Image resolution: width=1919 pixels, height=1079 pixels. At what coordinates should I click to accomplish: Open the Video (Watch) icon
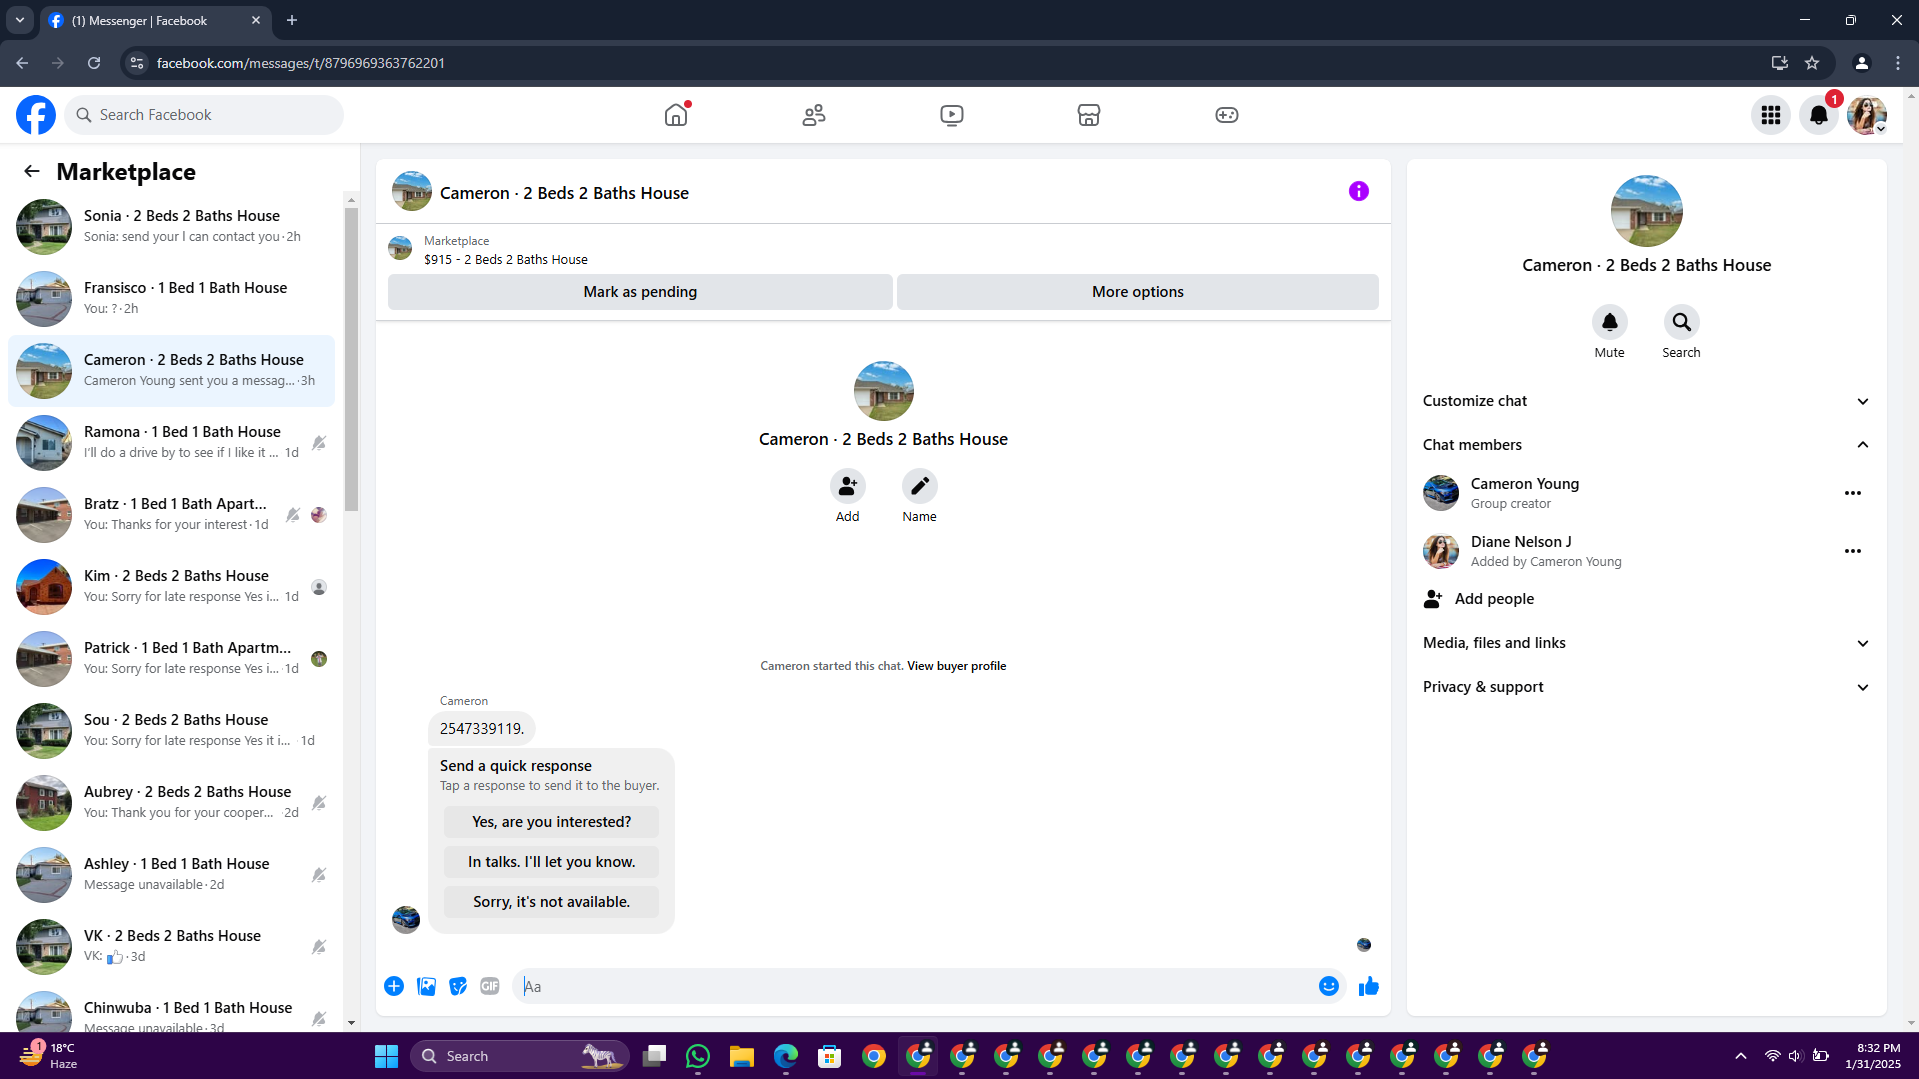pos(952,115)
